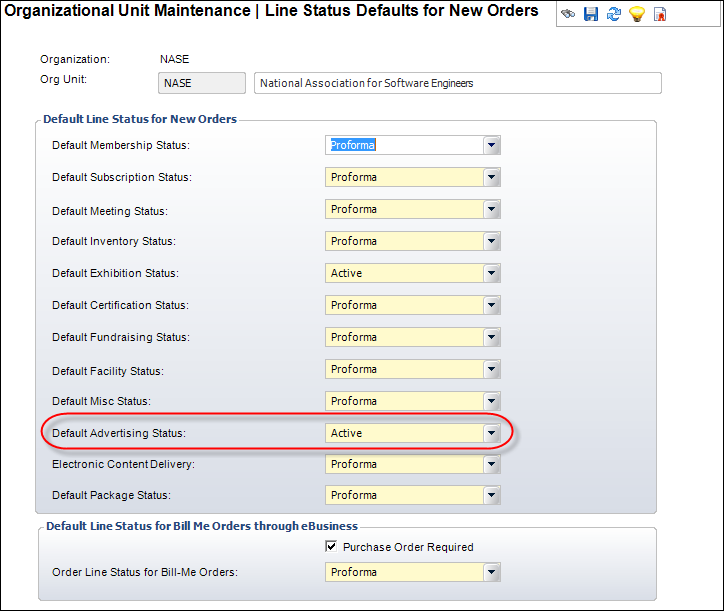Viewport: 724px width, 611px height.
Task: Click the 'Default Package Status:' label
Action: click(112, 496)
